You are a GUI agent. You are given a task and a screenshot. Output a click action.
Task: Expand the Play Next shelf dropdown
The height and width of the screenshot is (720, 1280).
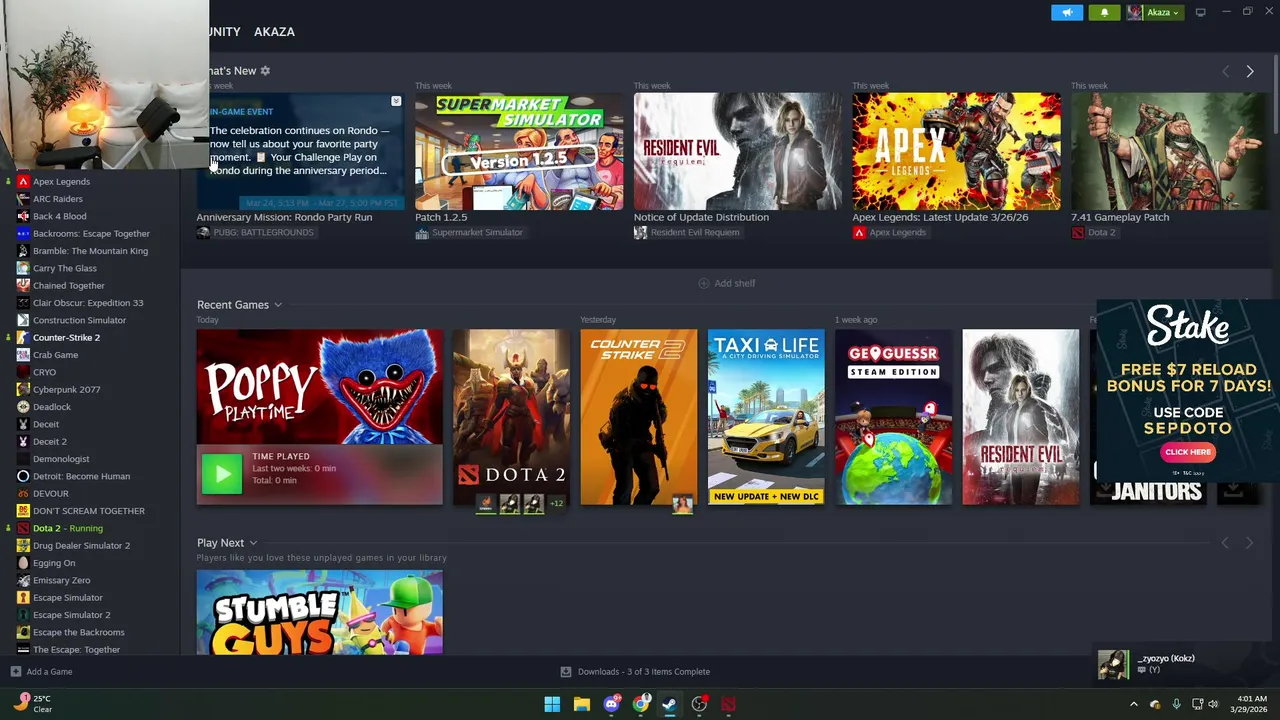click(x=254, y=543)
